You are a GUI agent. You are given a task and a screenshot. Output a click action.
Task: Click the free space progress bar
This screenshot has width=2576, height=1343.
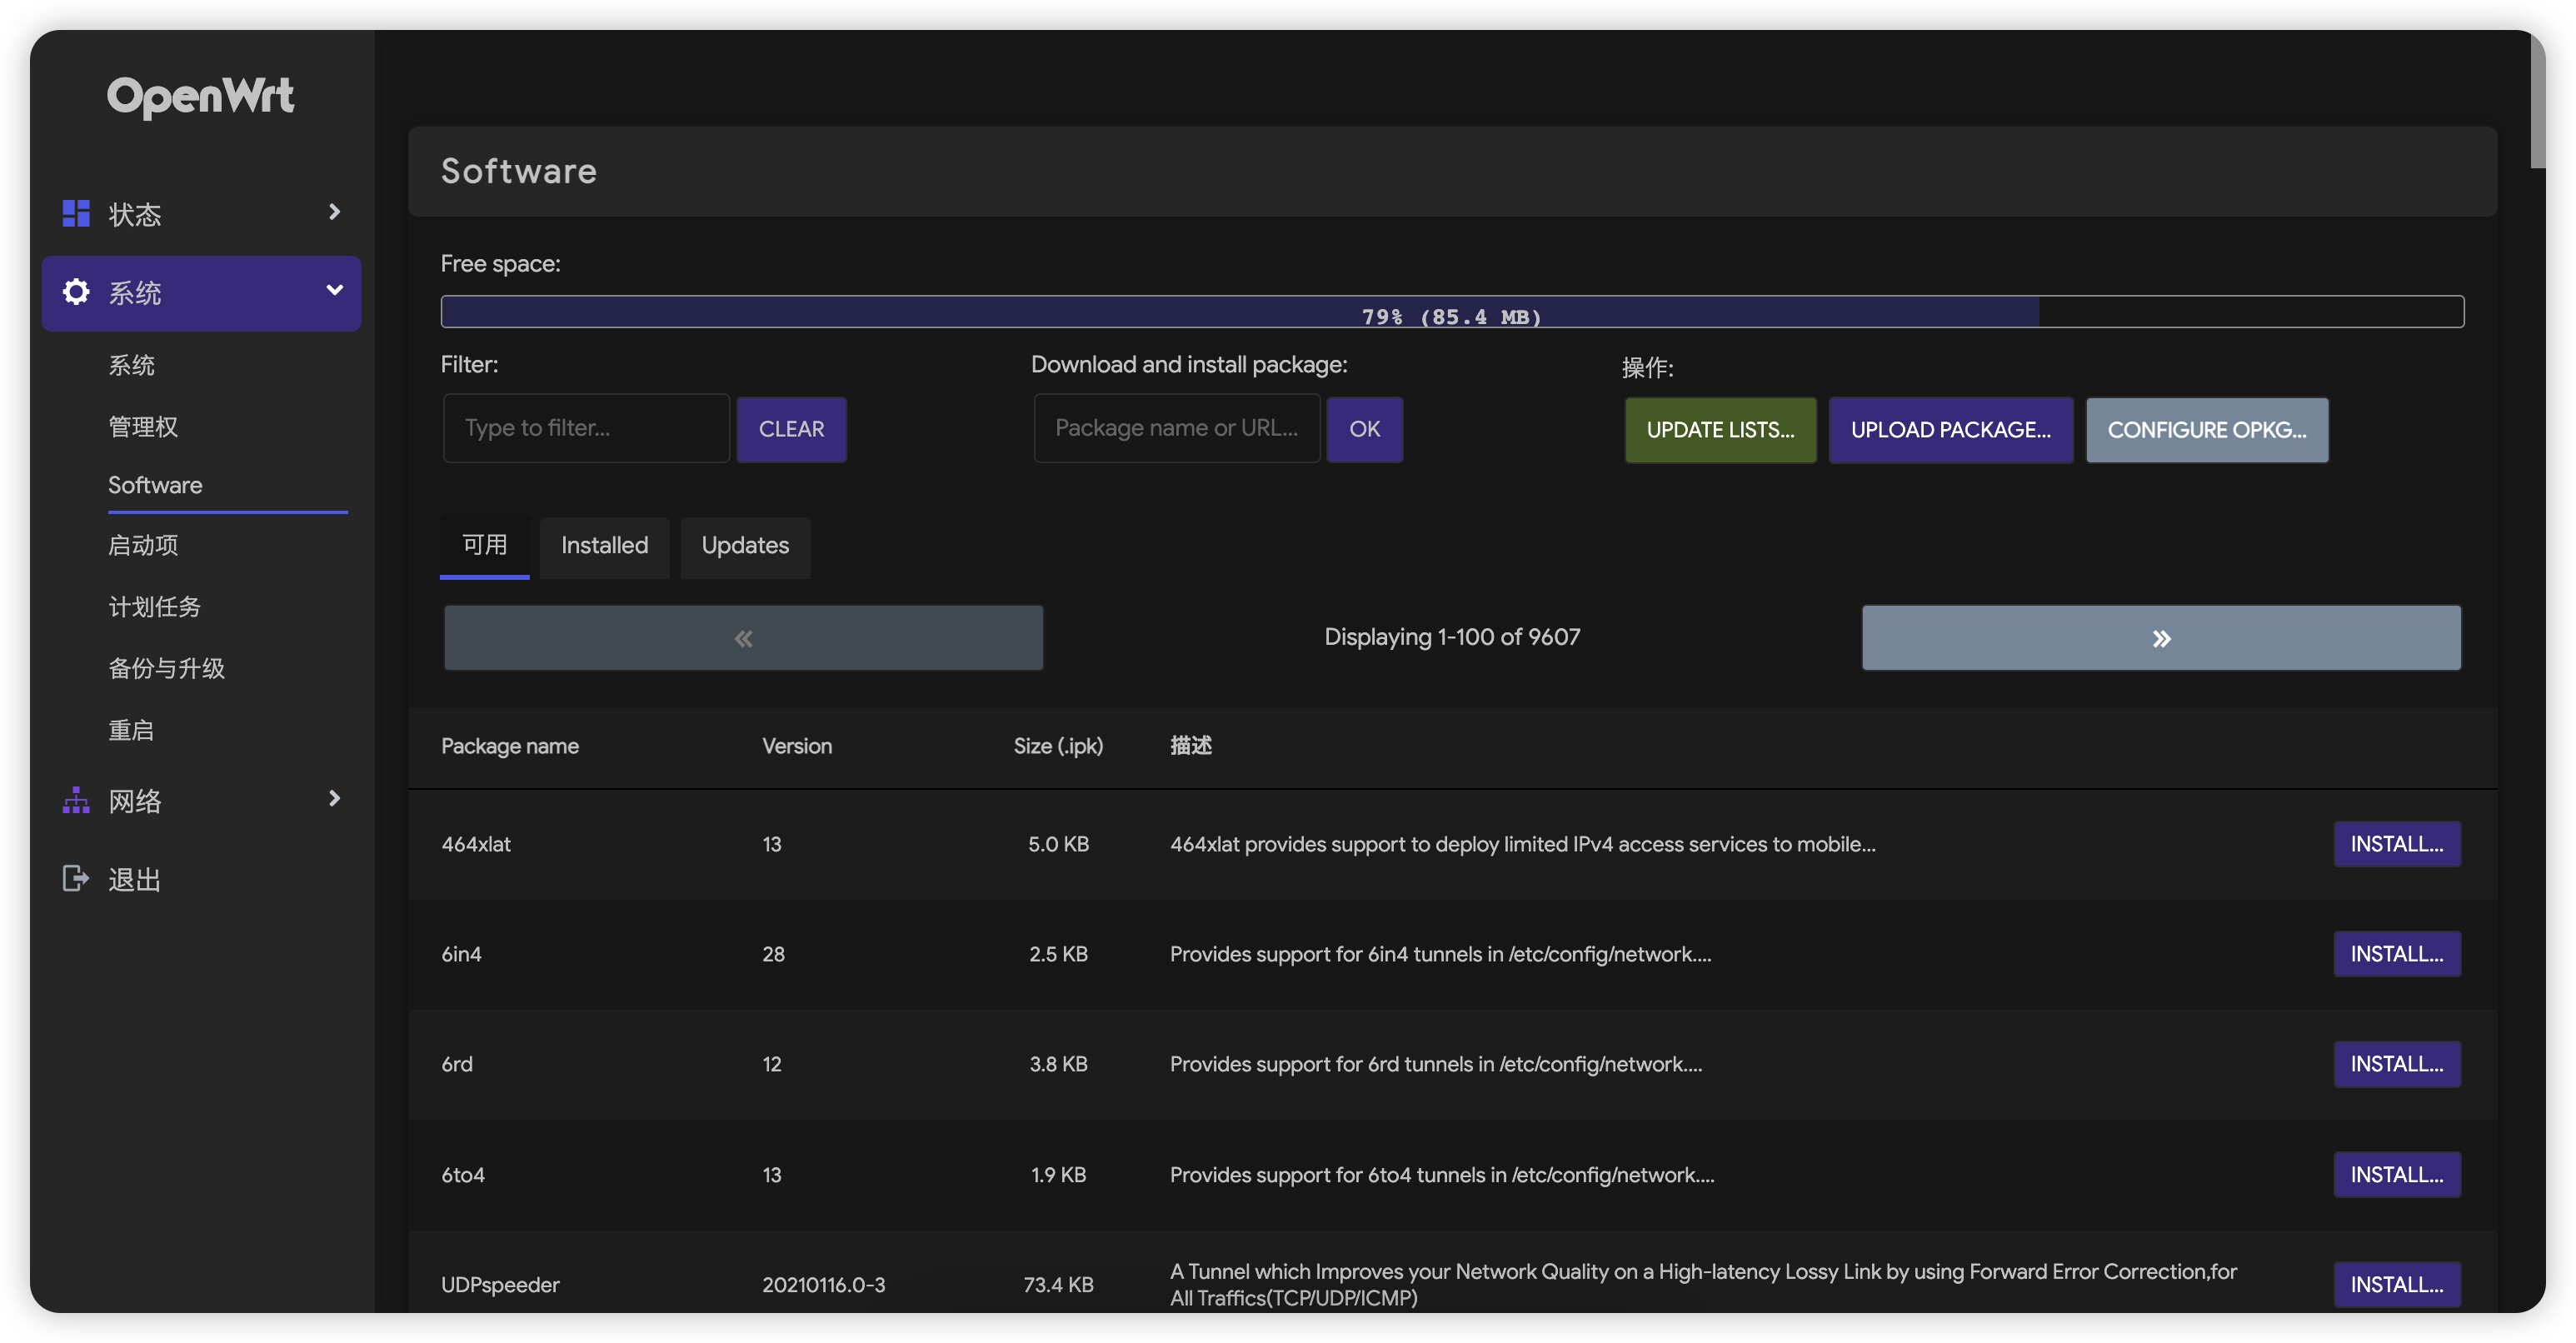point(1451,312)
